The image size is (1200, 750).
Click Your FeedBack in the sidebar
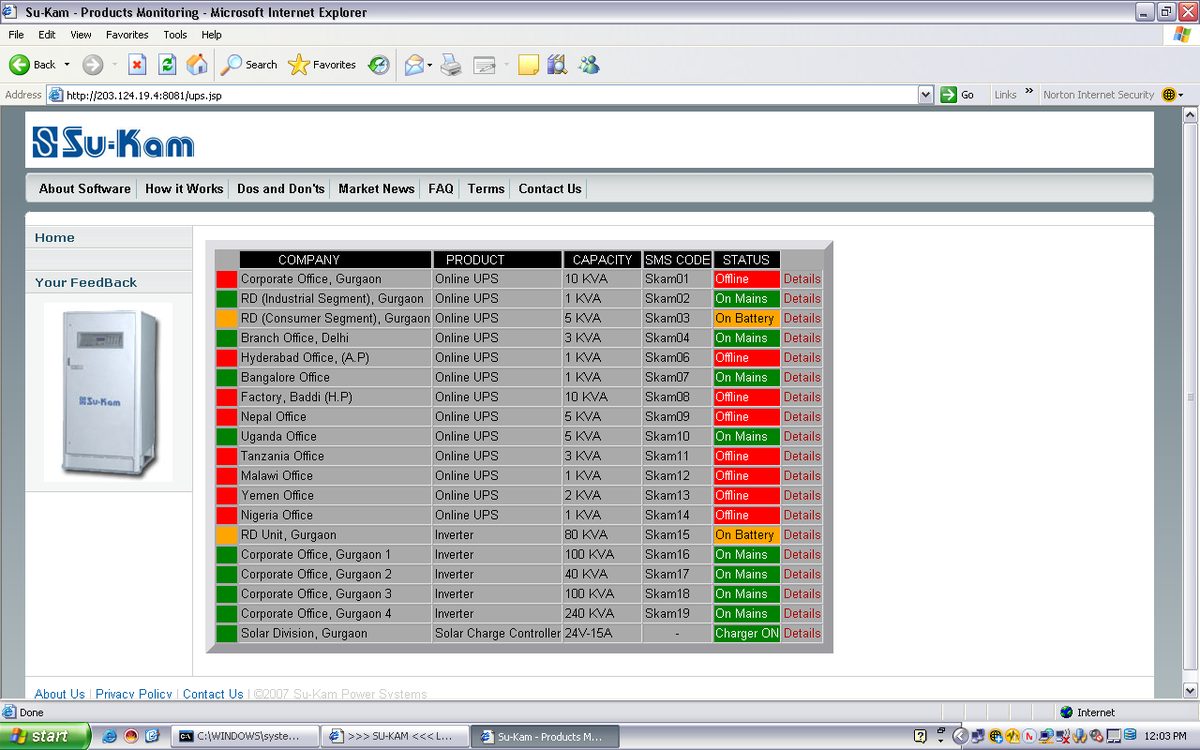pos(86,282)
